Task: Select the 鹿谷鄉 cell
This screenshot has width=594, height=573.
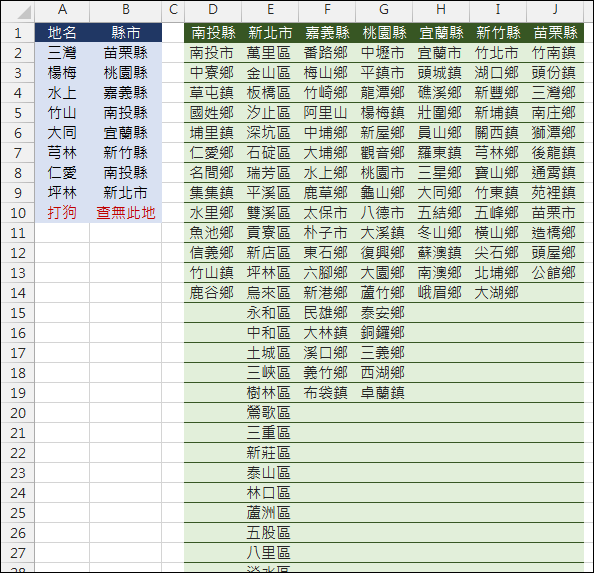Action: 213,293
